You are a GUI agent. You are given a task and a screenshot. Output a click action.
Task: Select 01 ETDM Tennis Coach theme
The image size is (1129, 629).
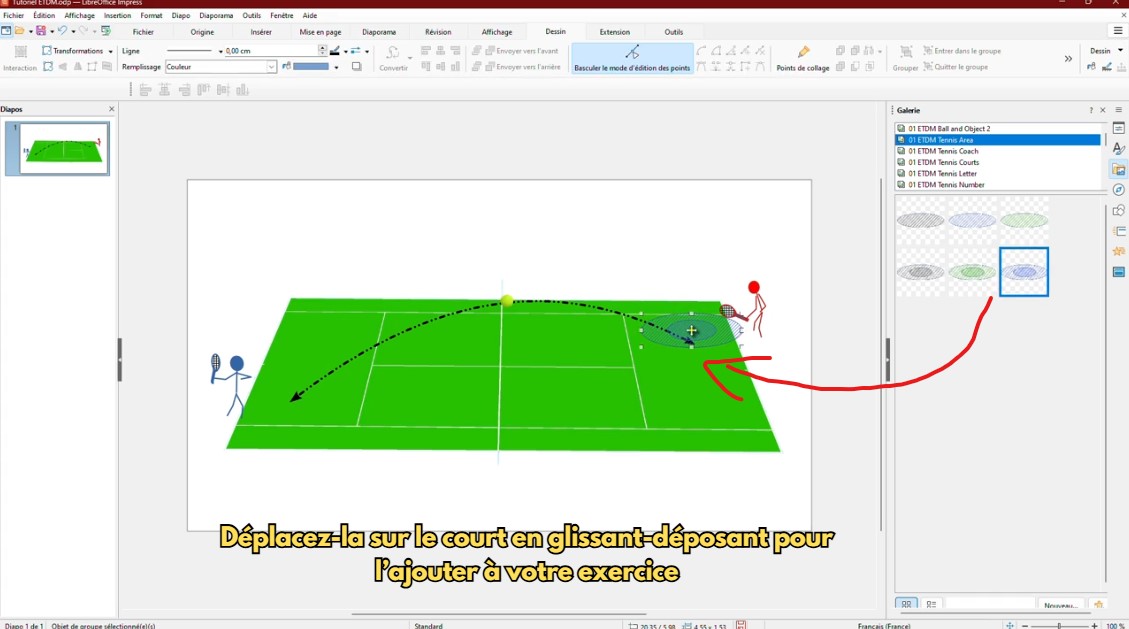point(943,151)
